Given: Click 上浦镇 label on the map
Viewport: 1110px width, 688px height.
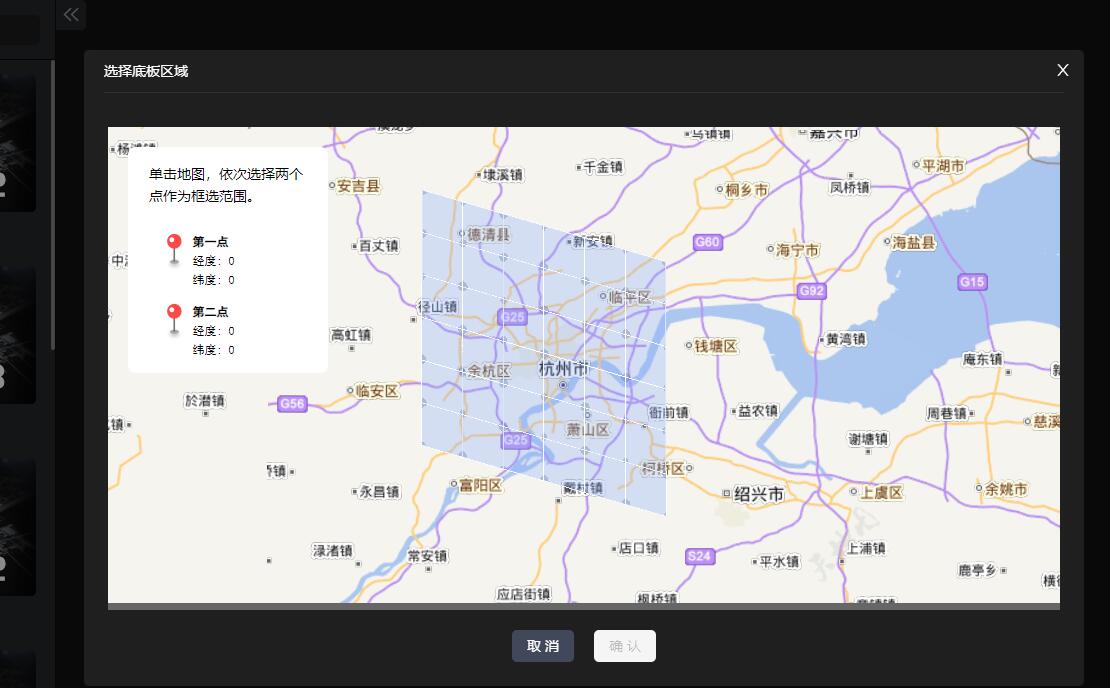Looking at the screenshot, I should (x=866, y=548).
